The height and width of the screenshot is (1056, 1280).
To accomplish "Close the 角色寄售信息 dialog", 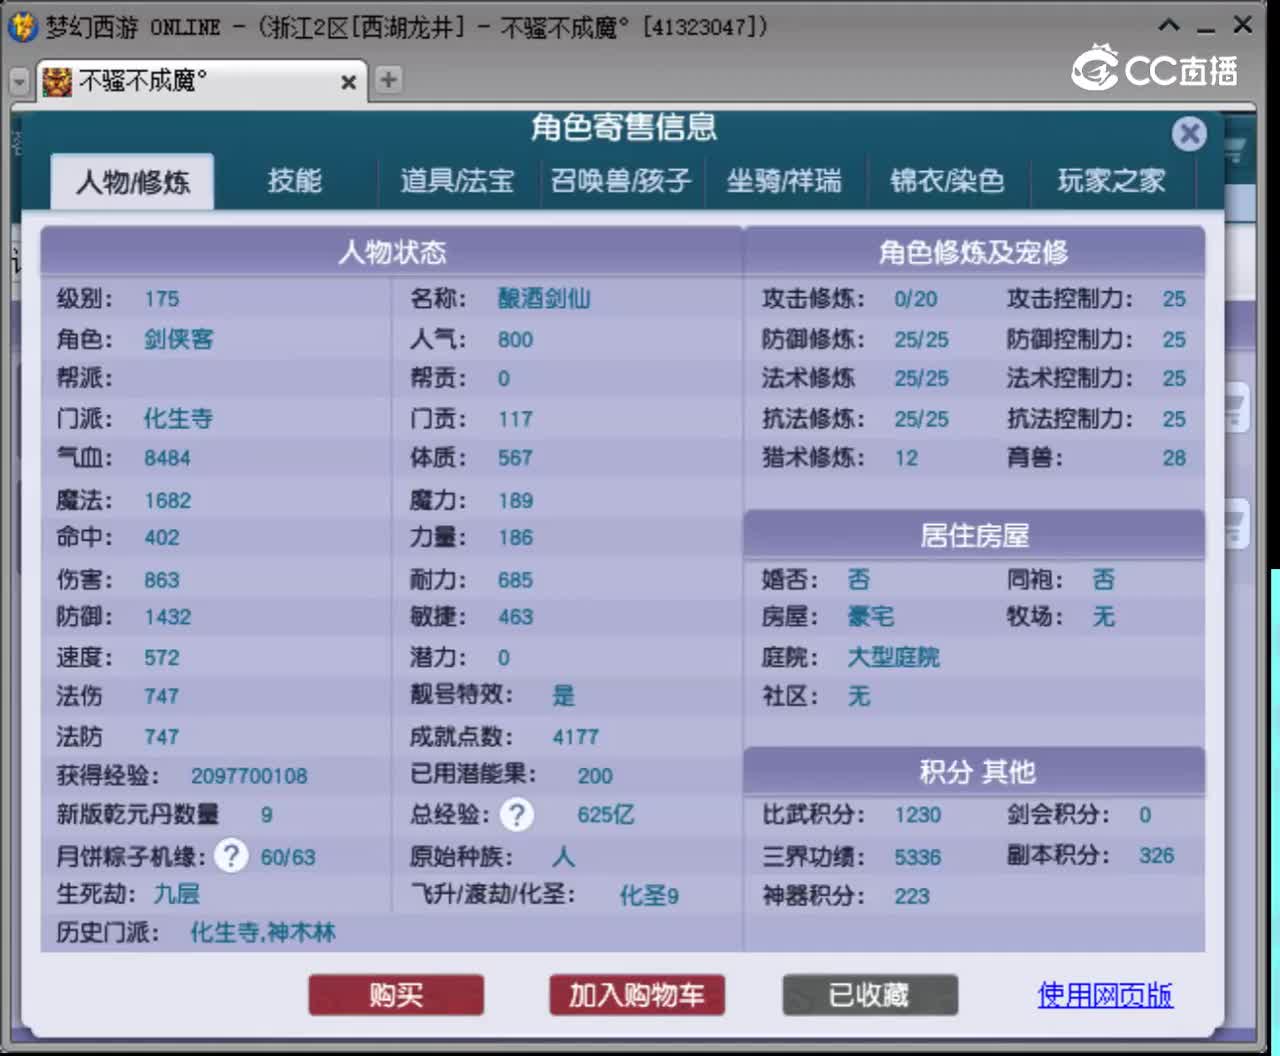I will (1189, 134).
